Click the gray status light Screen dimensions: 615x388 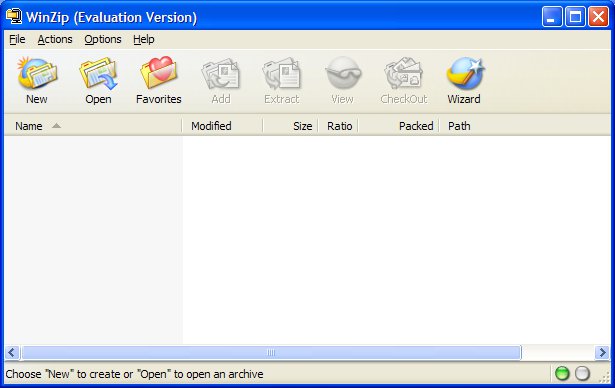[582, 373]
